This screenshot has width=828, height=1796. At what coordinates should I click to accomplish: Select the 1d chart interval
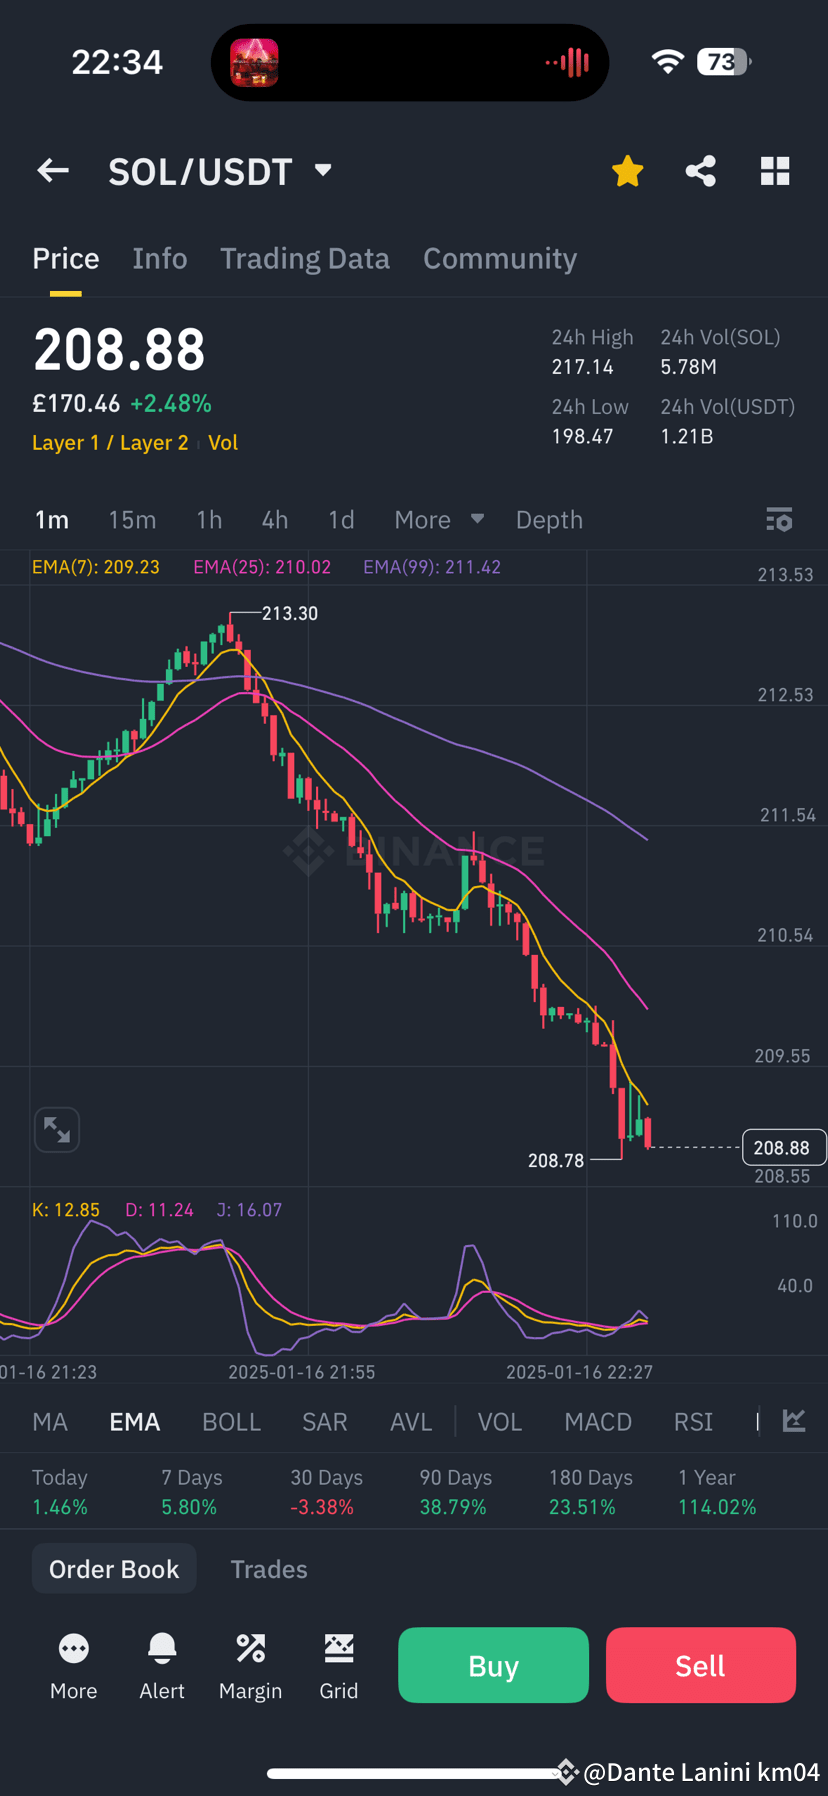(x=341, y=520)
